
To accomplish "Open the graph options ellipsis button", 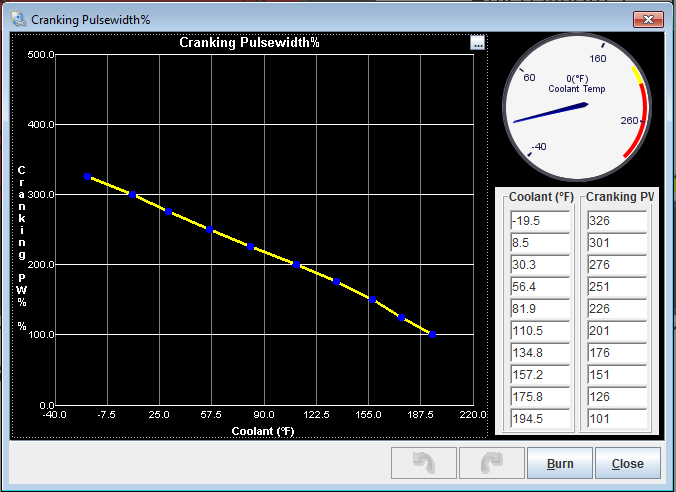I will click(x=478, y=42).
